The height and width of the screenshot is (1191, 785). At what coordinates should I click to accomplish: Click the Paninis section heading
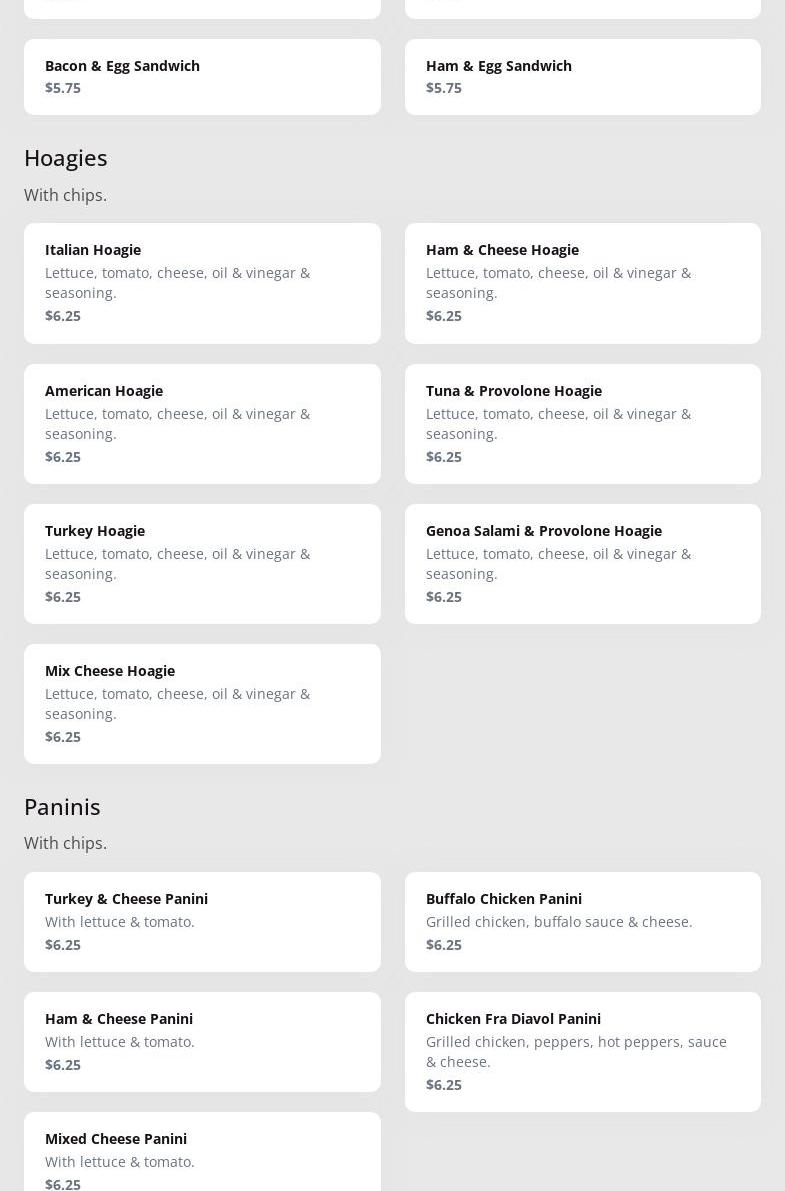[x=62, y=807]
